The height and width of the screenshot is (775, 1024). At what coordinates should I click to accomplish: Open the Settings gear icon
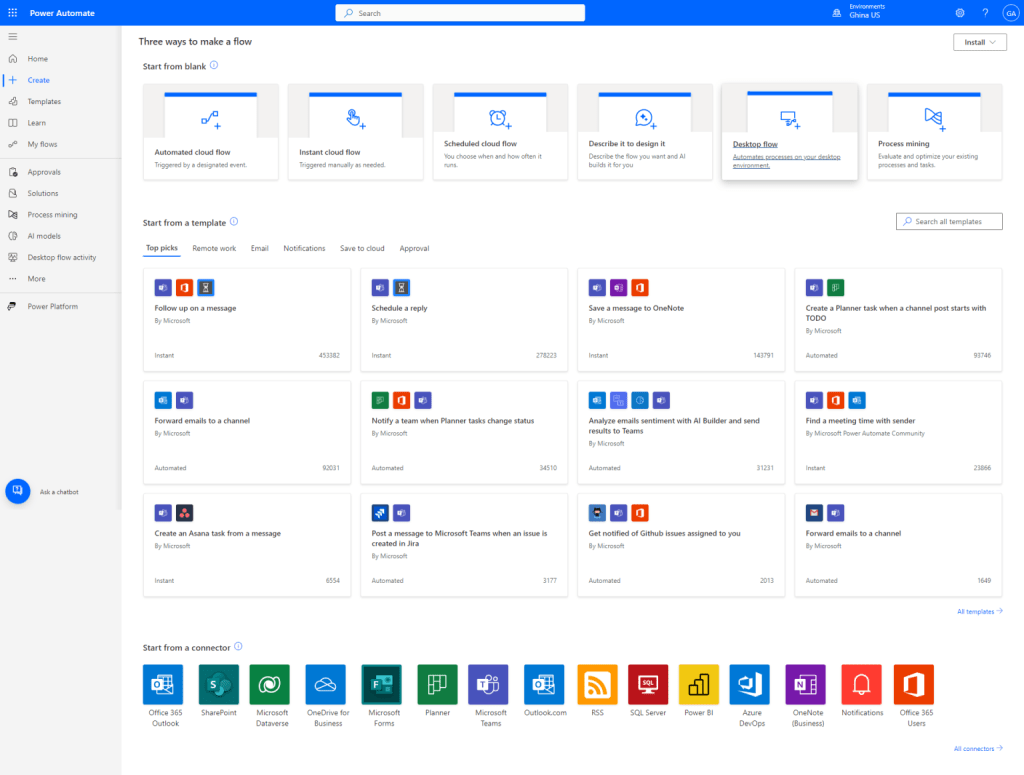click(x=960, y=13)
